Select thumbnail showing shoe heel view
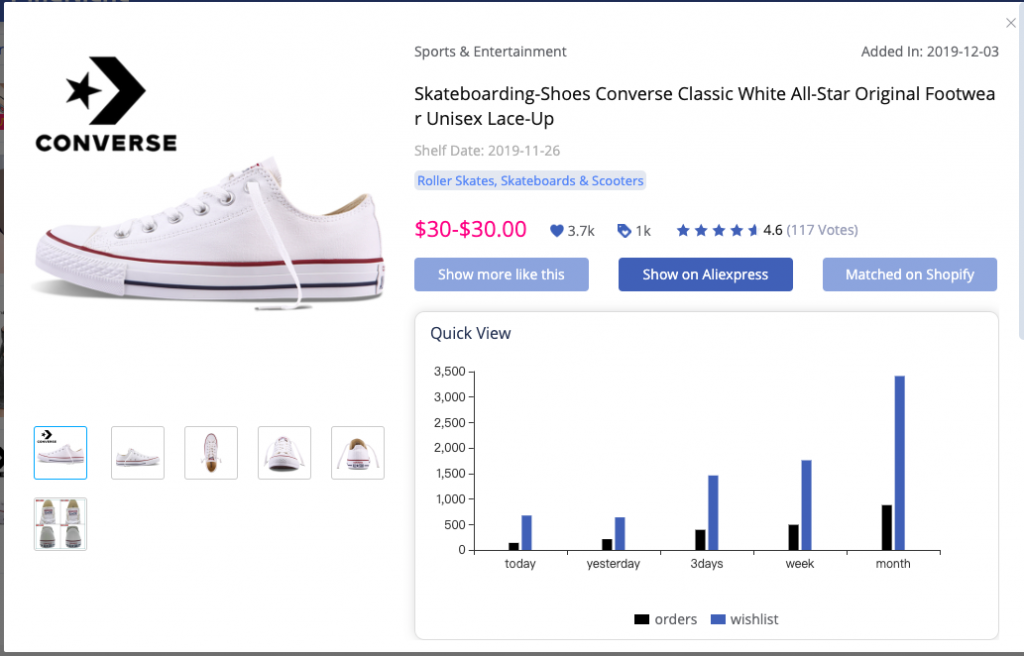Screen dimensions: 1024x656 pos(358,453)
